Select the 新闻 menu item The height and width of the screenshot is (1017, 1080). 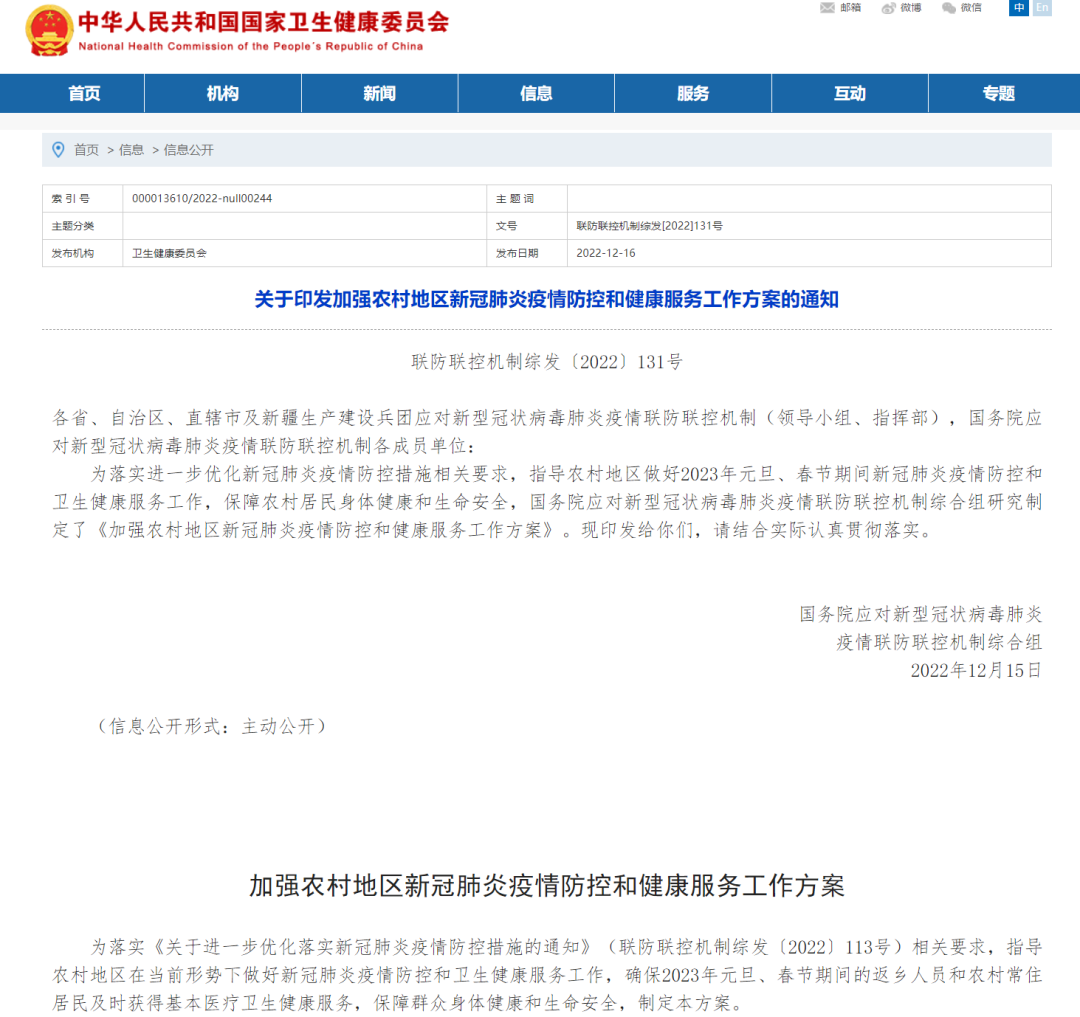click(379, 93)
